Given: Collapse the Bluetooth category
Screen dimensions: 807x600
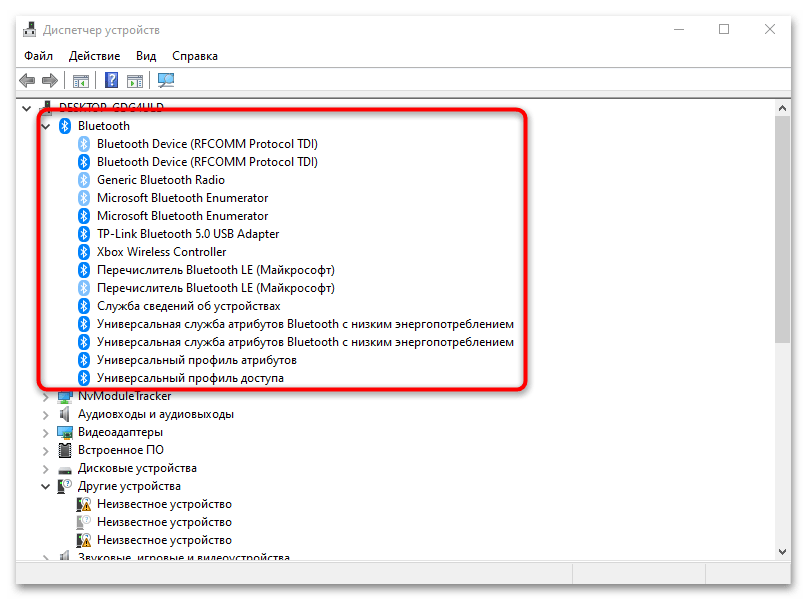Looking at the screenshot, I should pos(45,126).
